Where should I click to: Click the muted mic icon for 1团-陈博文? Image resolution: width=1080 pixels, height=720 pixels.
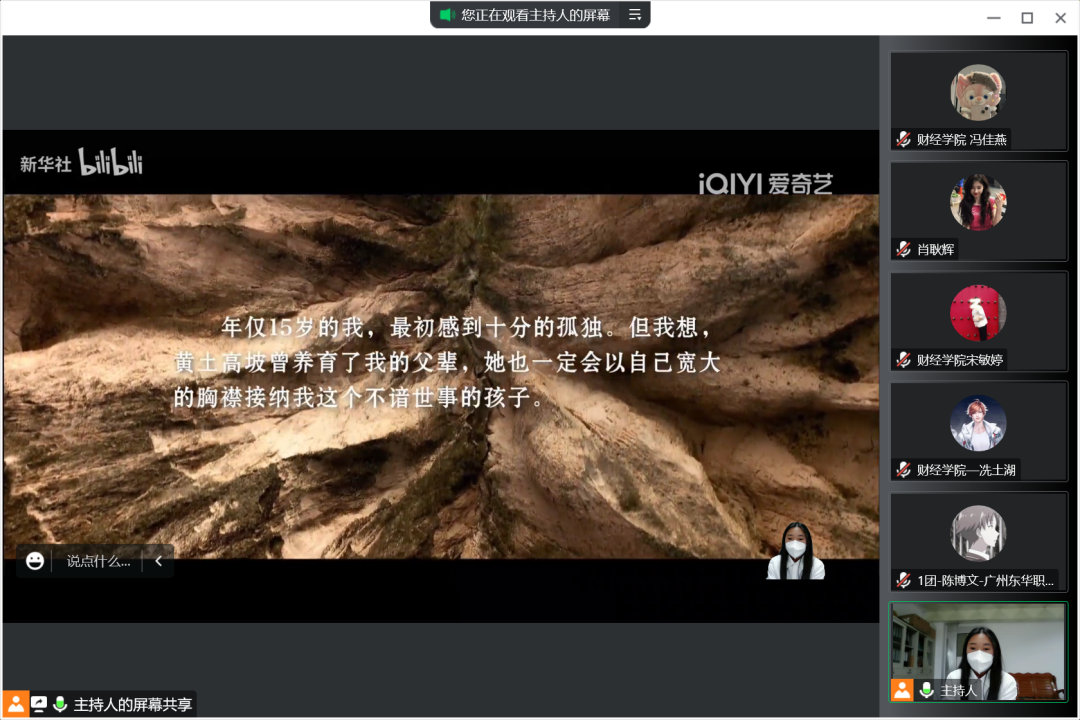(904, 580)
